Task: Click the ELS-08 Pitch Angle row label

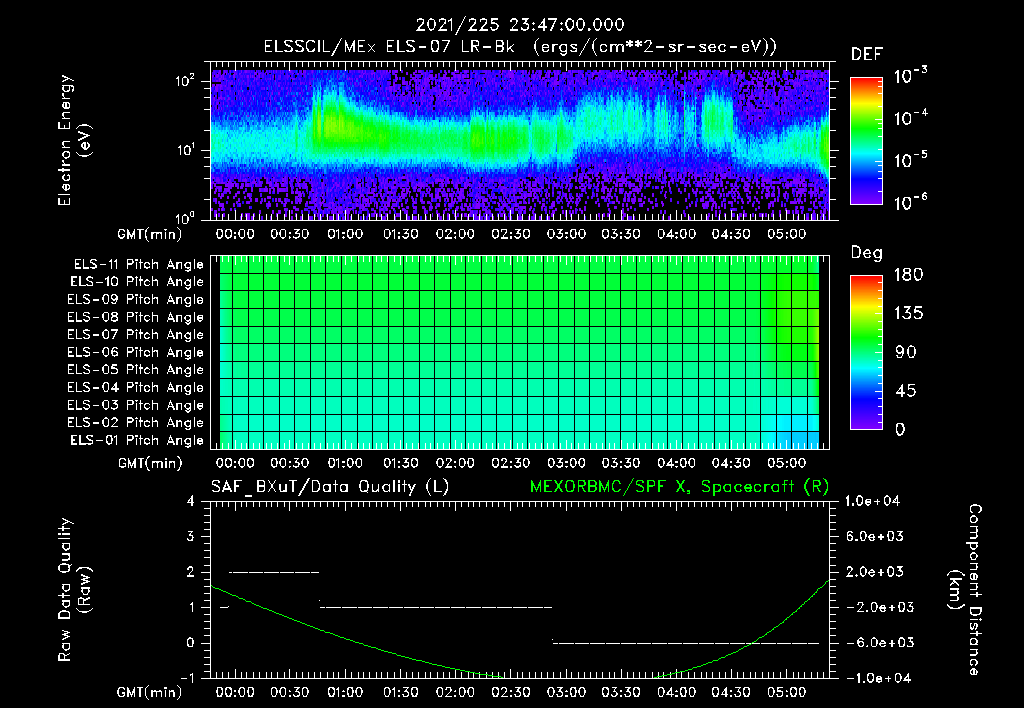Action: (136, 317)
